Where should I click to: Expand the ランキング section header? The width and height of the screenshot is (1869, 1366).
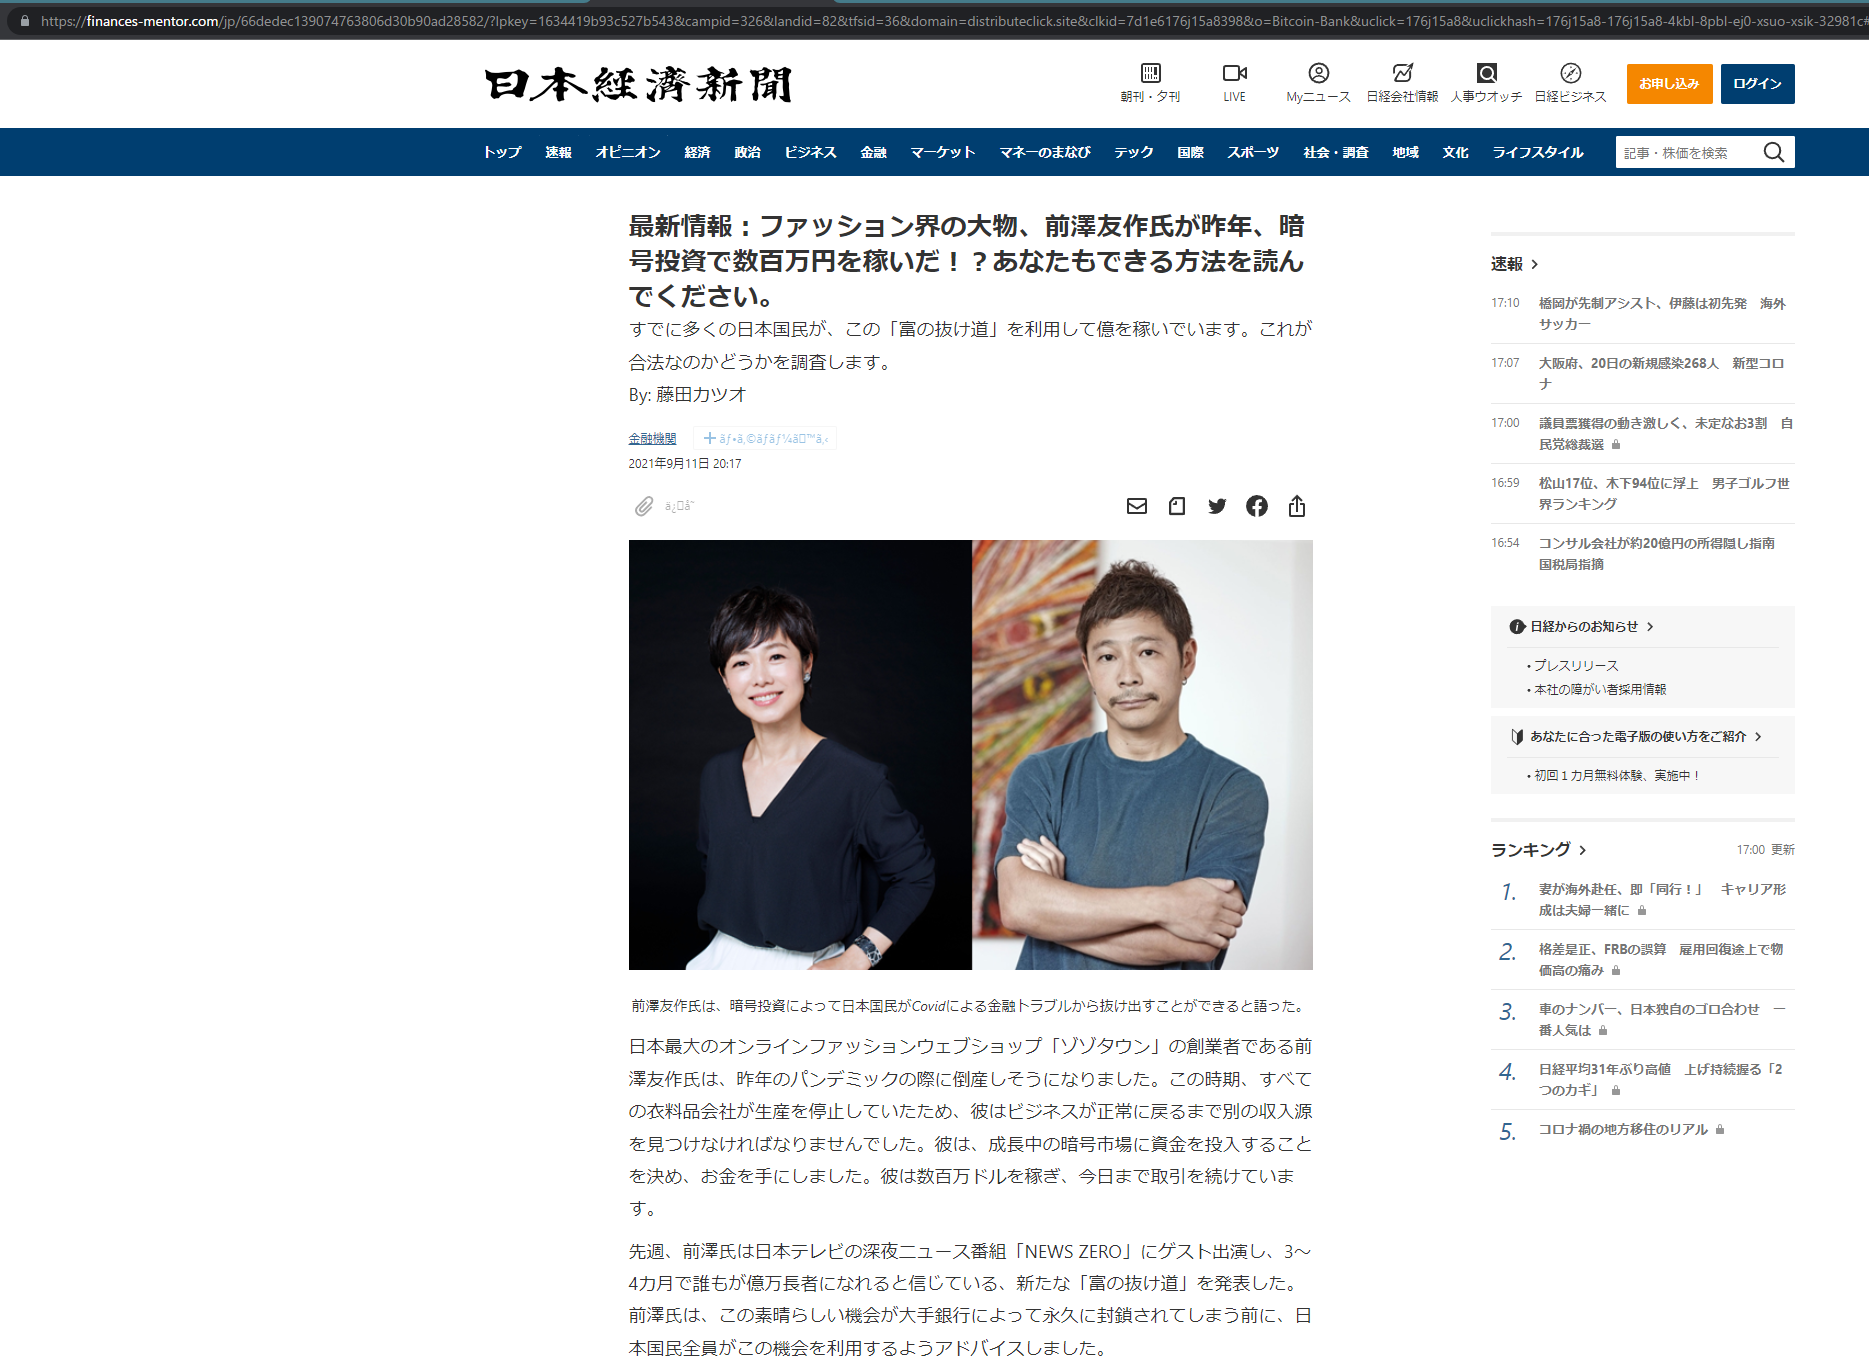pyautogui.click(x=1538, y=850)
